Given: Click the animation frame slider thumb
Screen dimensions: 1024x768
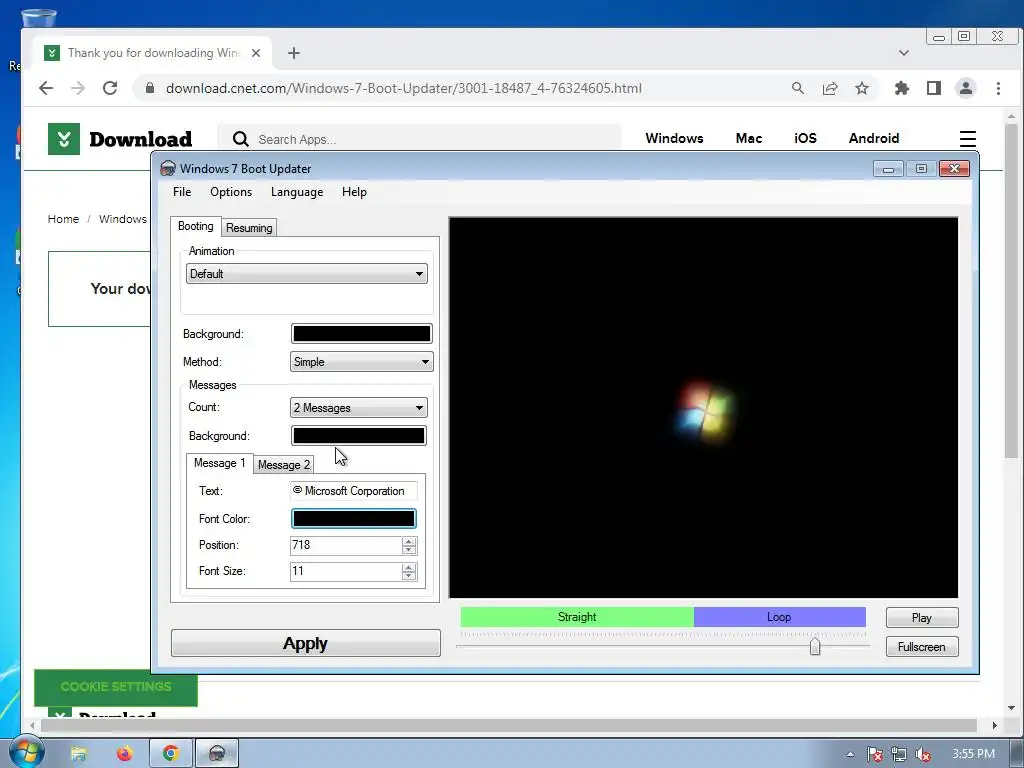Looking at the screenshot, I should point(815,647).
